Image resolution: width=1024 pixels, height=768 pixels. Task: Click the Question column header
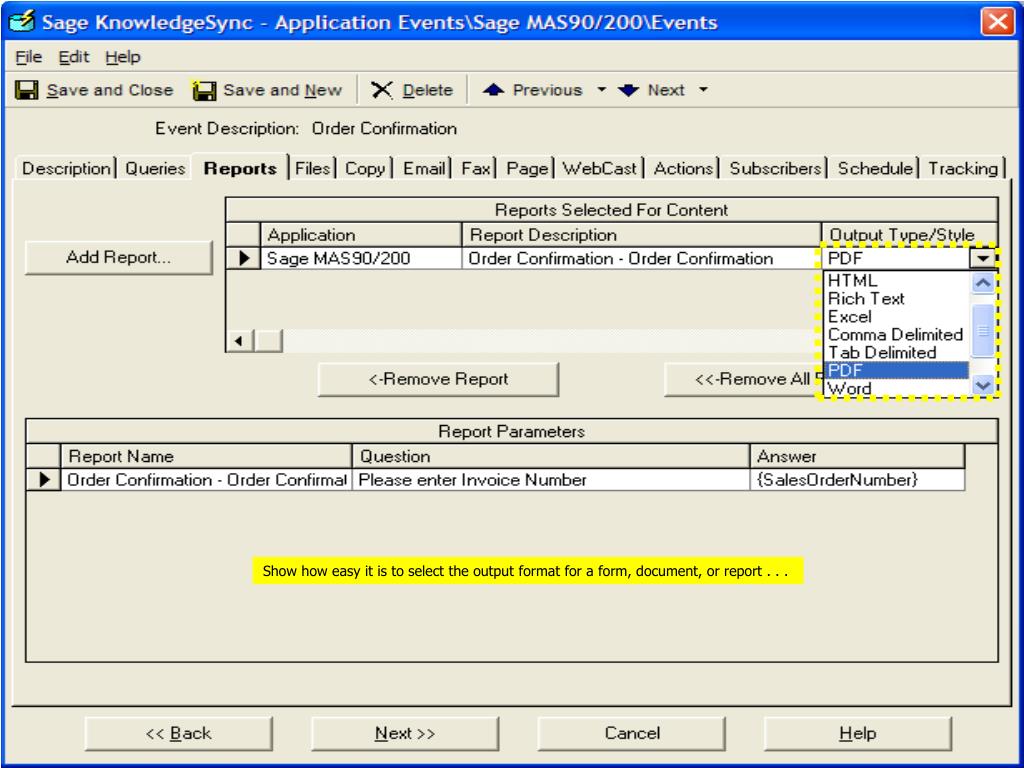(x=551, y=456)
